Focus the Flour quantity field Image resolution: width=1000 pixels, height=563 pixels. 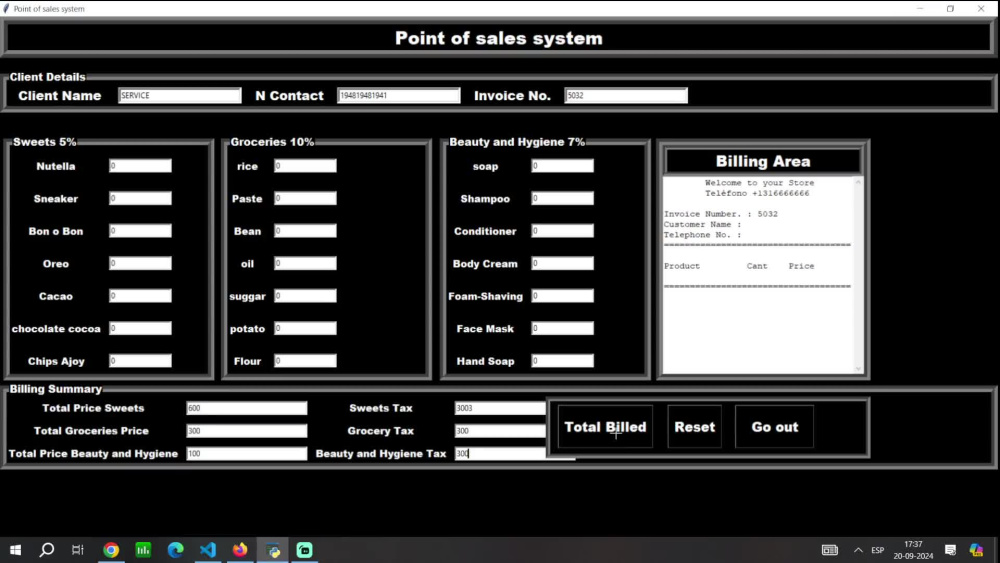coord(305,361)
